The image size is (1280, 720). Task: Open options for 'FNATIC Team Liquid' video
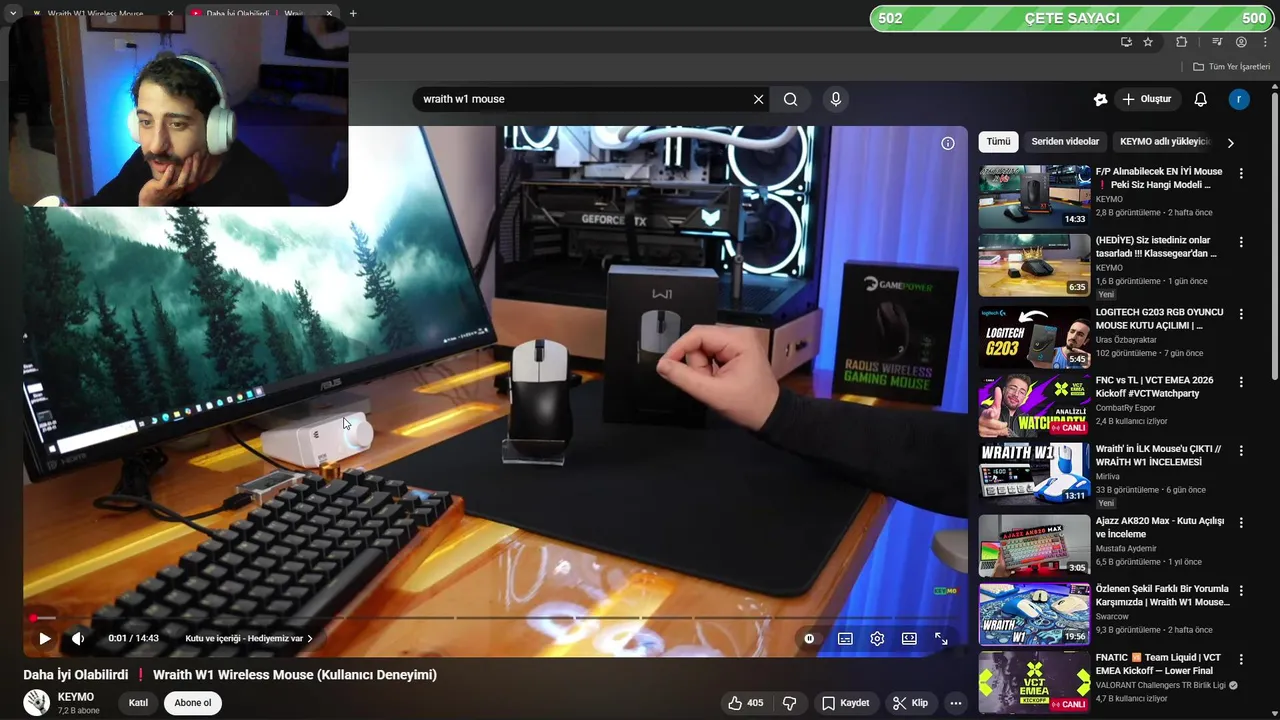pos(1241,660)
